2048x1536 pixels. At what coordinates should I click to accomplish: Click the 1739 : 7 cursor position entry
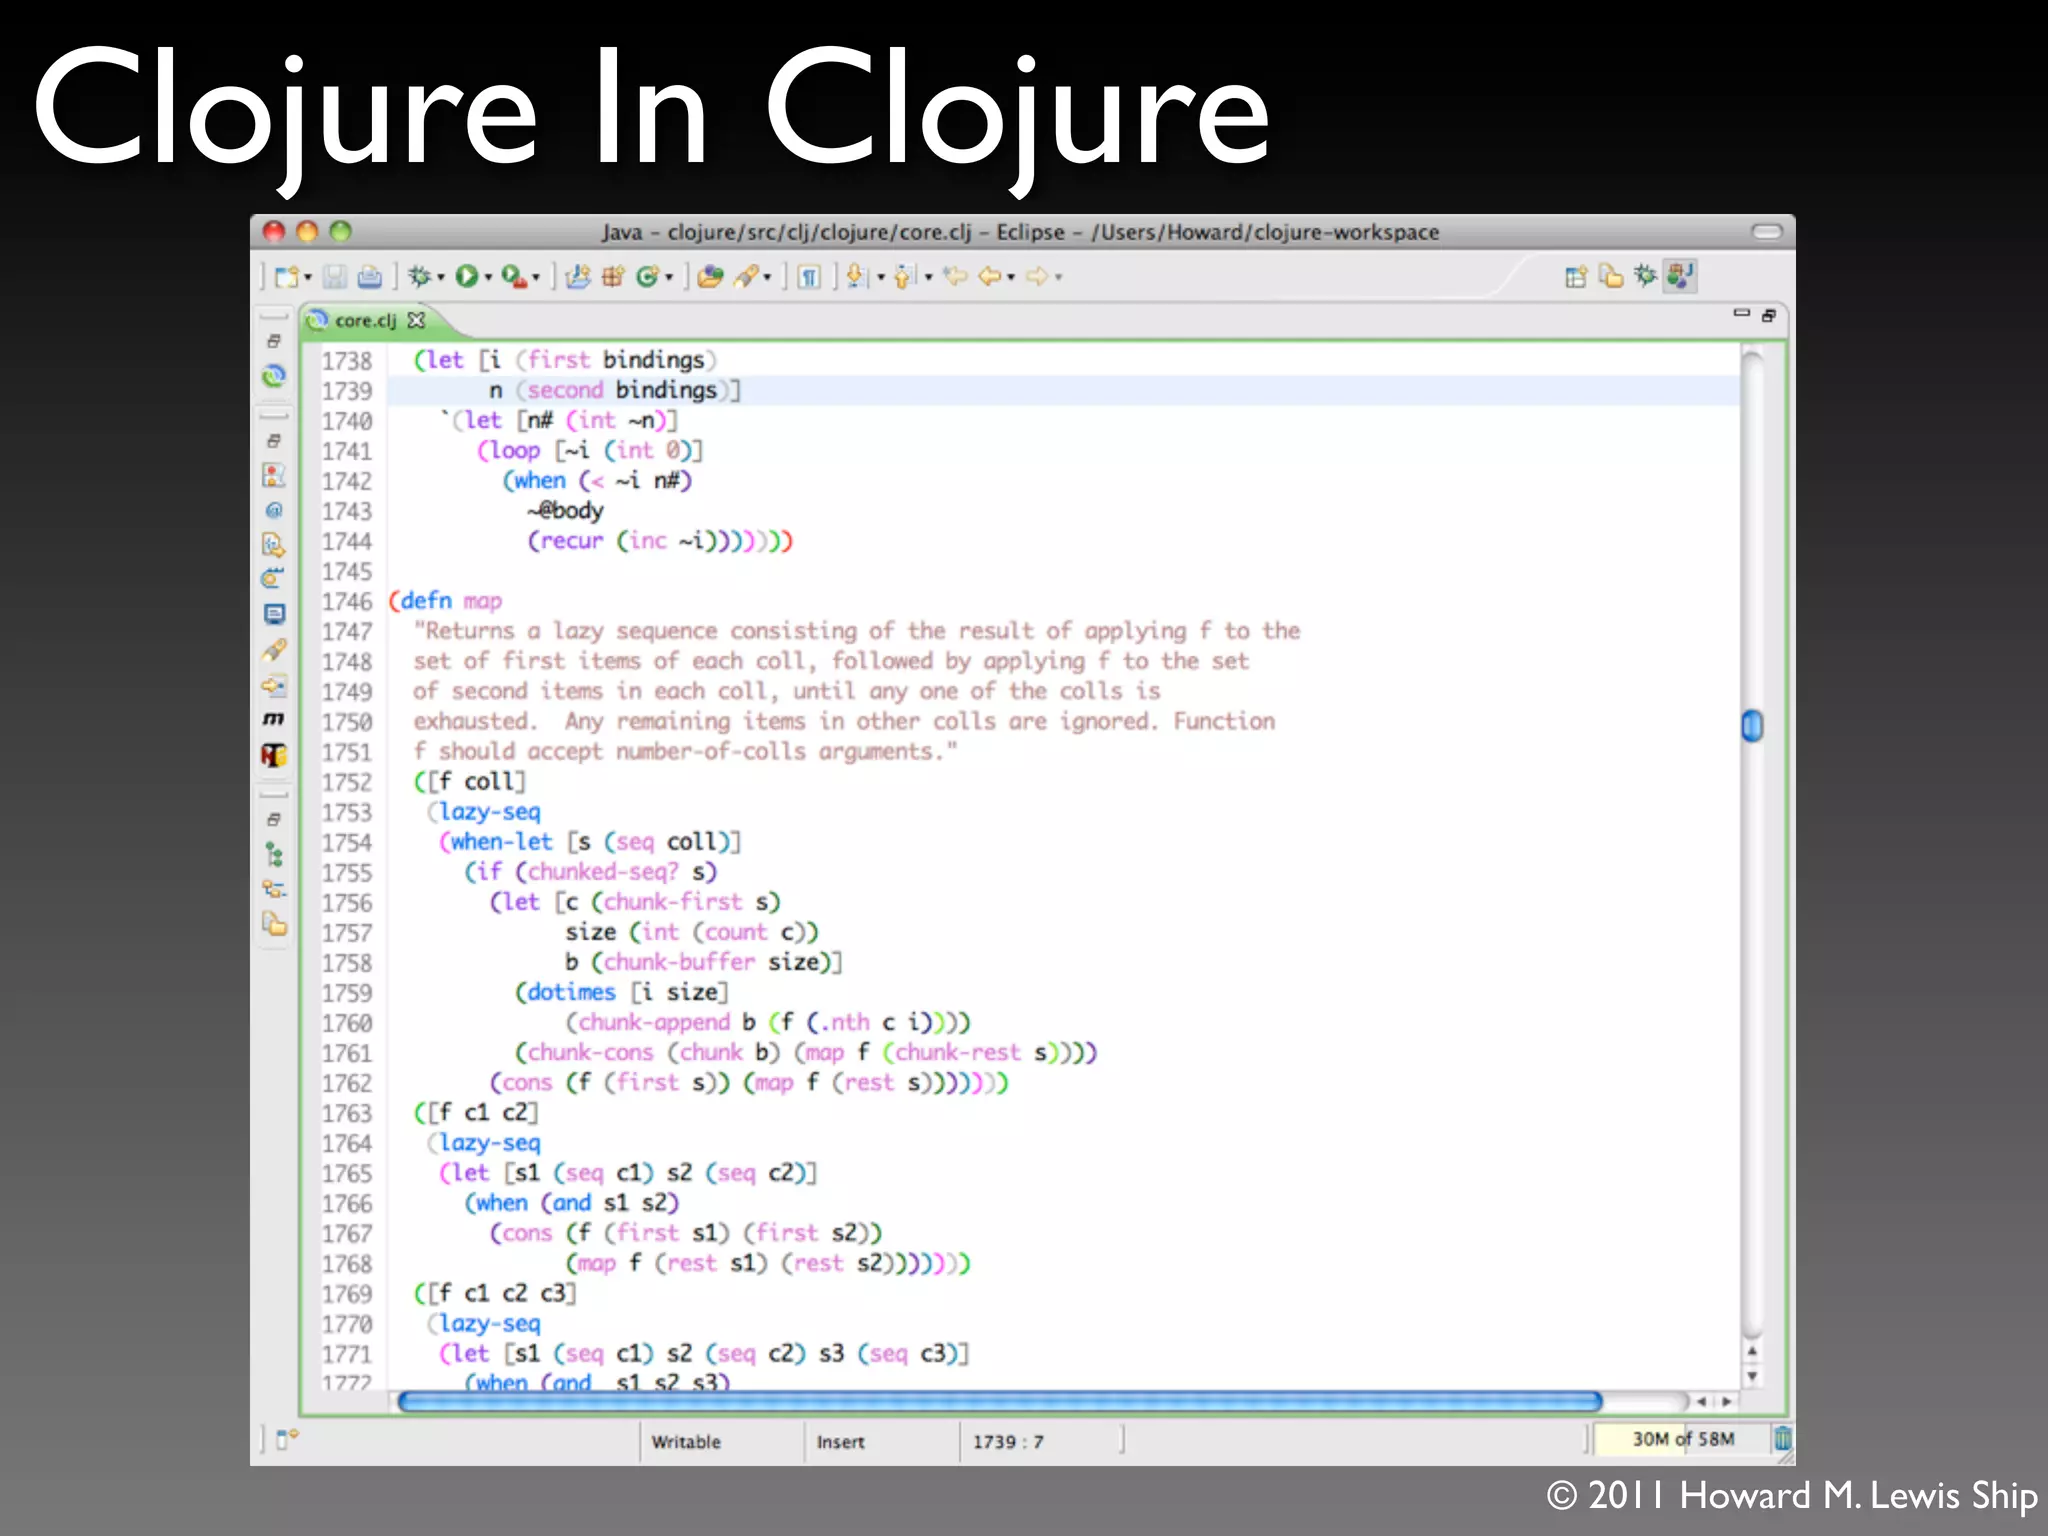pyautogui.click(x=1008, y=1442)
